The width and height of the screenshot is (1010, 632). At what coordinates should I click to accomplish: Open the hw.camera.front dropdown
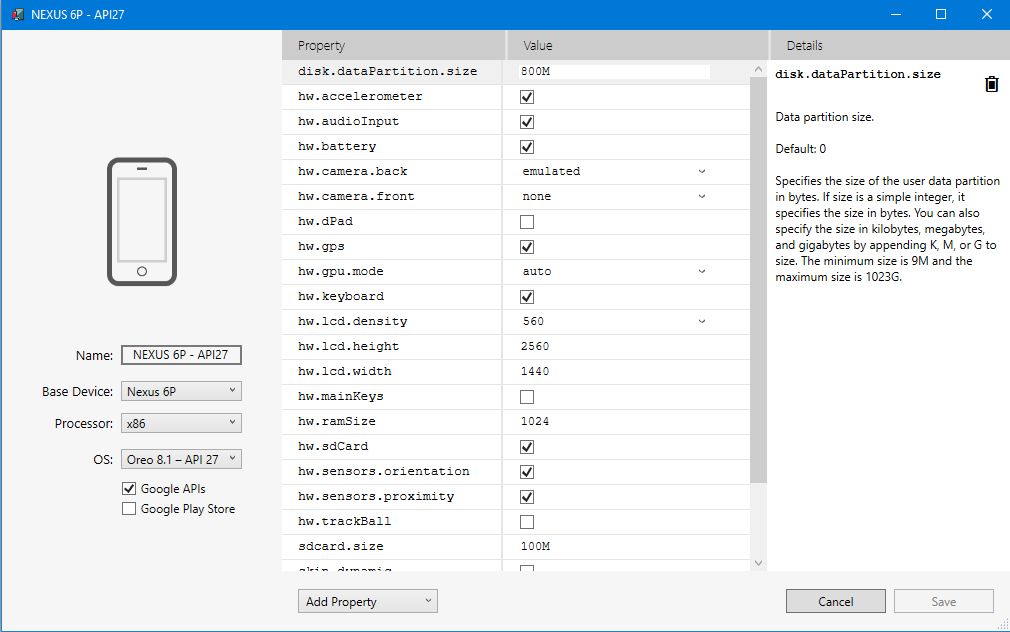click(614, 196)
